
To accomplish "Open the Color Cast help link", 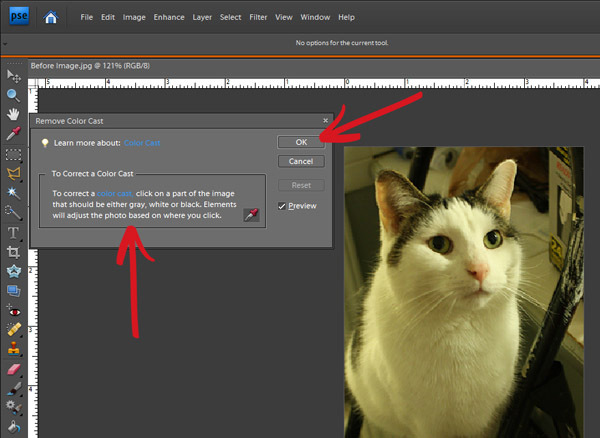I will pos(141,143).
